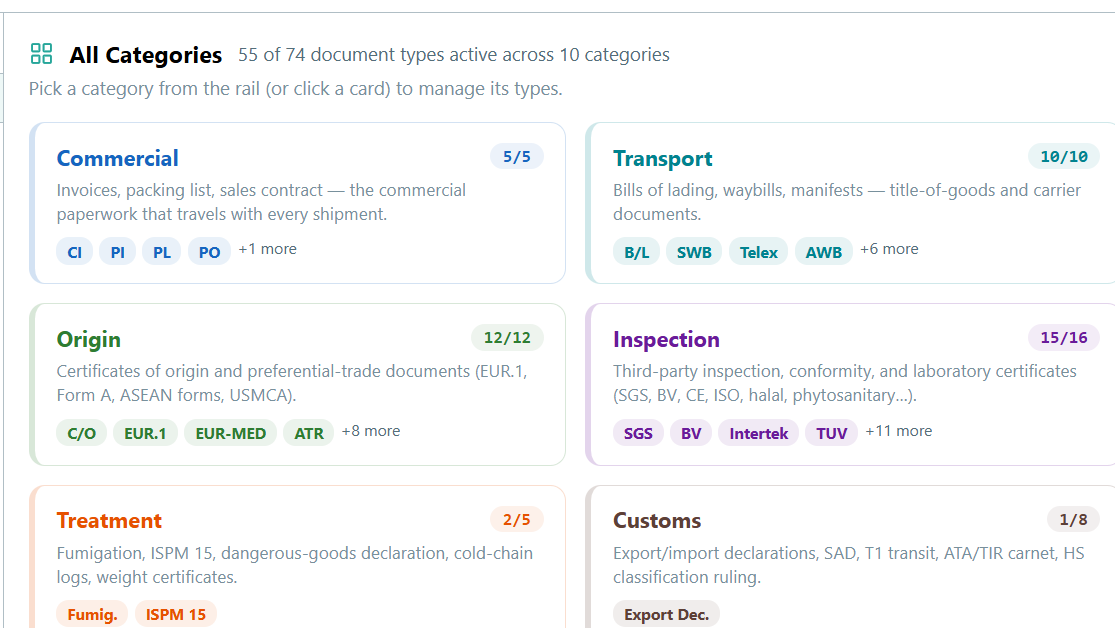The height and width of the screenshot is (628, 1115).
Task: Open the Inspection category card title
Action: click(x=666, y=339)
